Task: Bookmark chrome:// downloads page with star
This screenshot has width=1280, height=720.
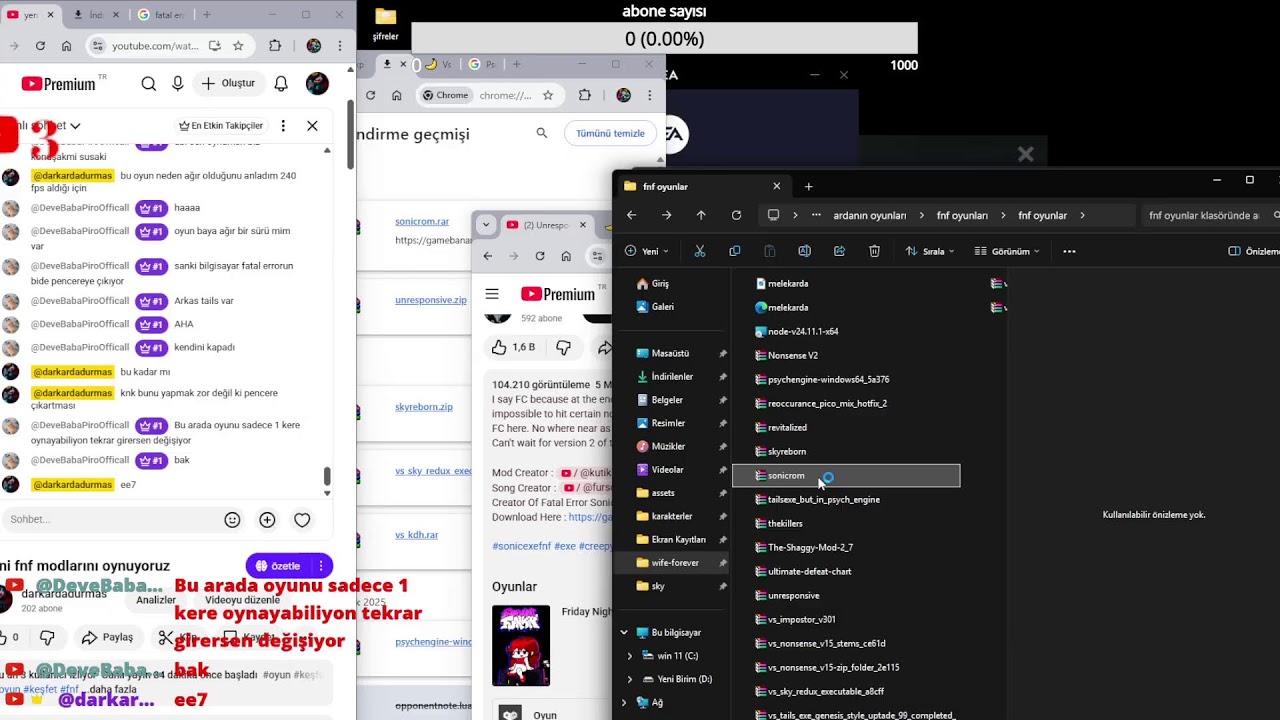Action: [548, 95]
